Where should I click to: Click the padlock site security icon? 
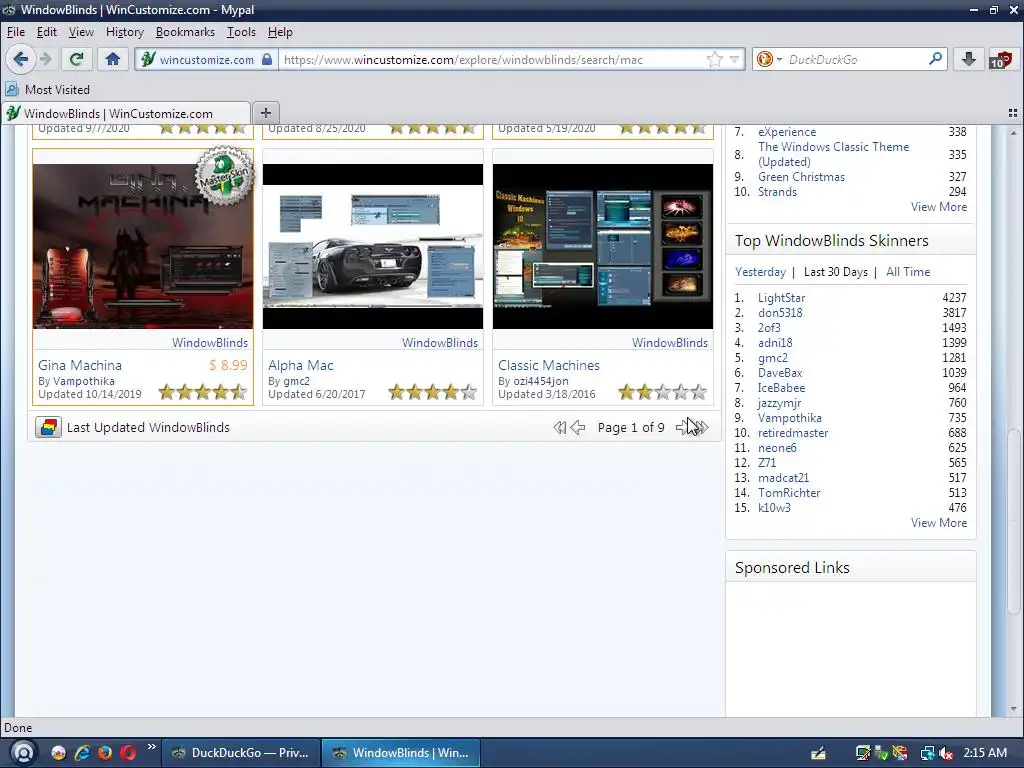click(267, 59)
